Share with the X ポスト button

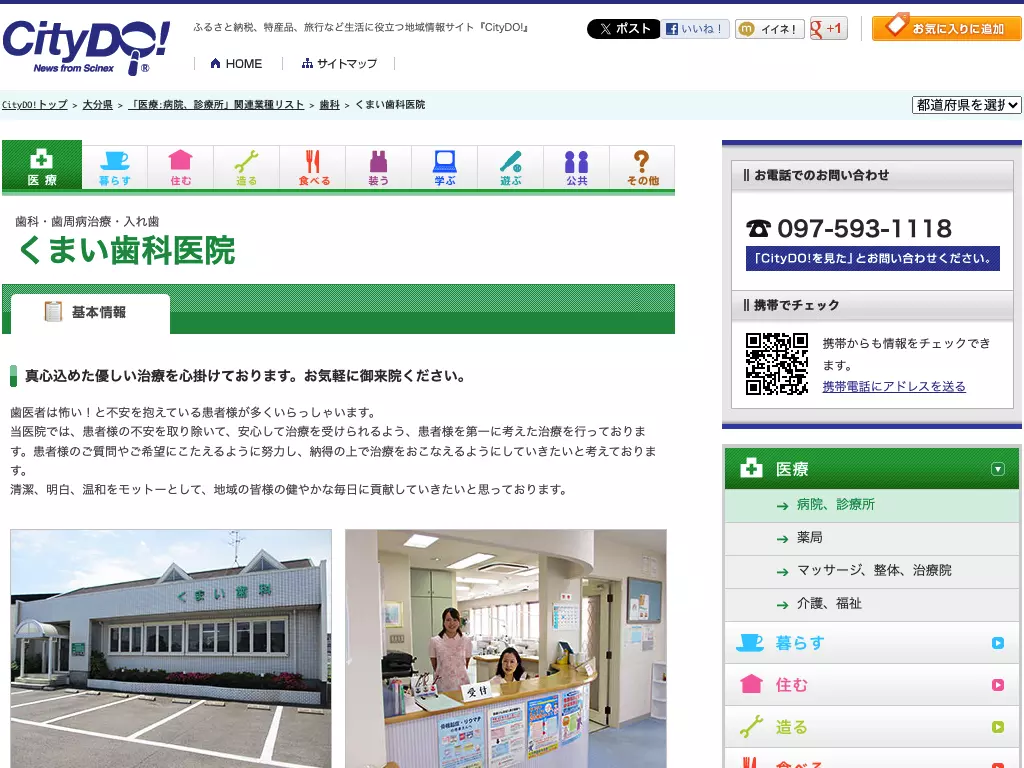(624, 29)
